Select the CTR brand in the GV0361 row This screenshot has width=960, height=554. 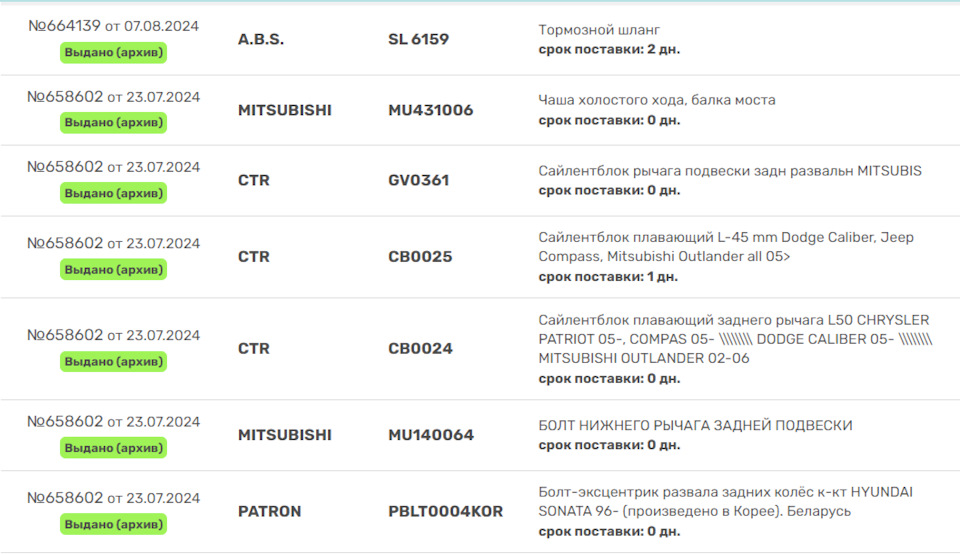[254, 180]
